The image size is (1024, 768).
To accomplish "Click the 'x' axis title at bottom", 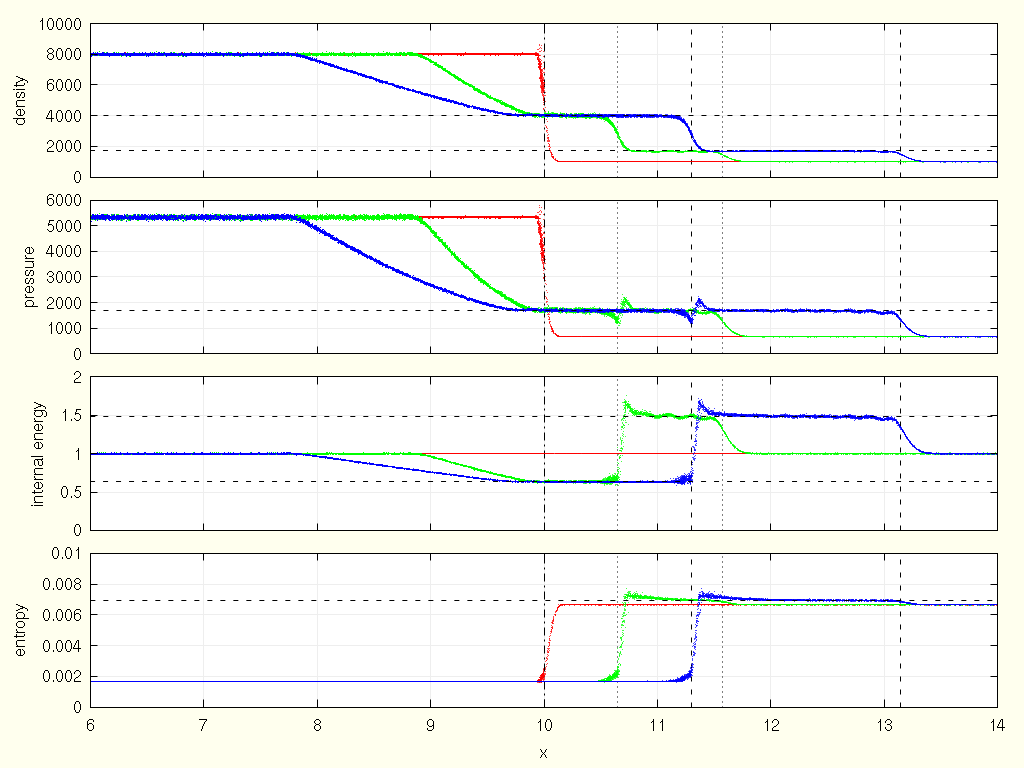I will coord(543,752).
